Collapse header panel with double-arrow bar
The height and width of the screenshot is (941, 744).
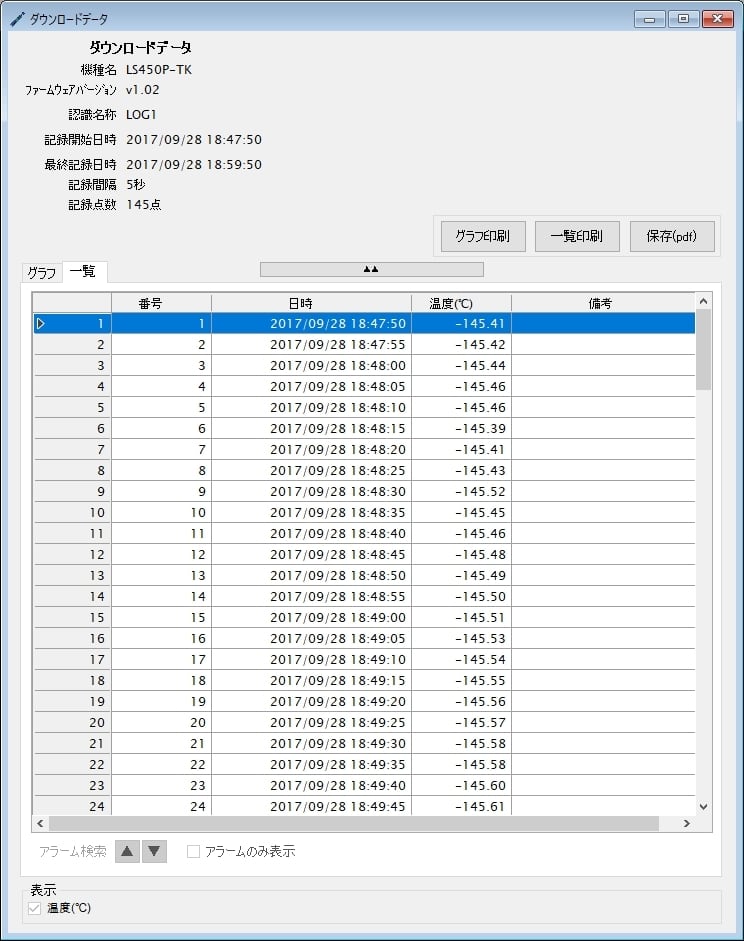click(371, 269)
